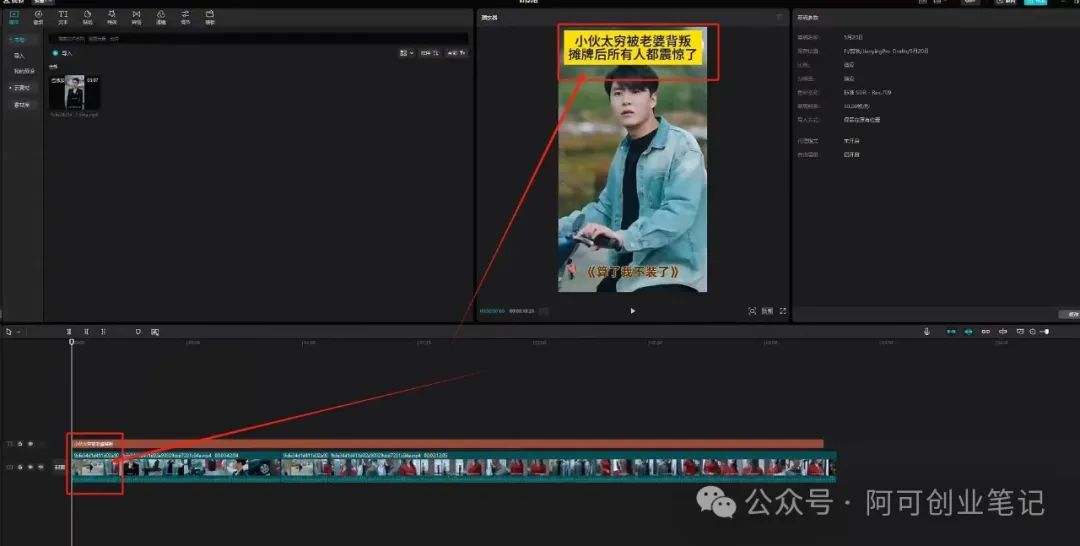Select the Adjust icon in top toolbar

(185, 17)
